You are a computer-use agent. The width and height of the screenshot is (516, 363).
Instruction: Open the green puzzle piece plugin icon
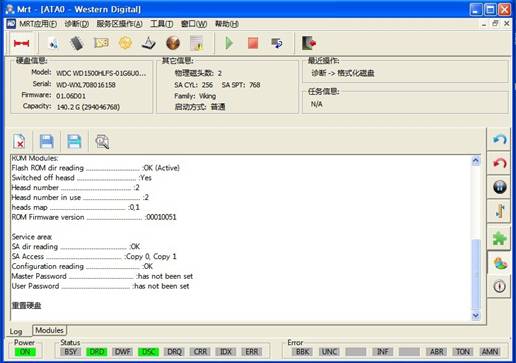(x=499, y=238)
